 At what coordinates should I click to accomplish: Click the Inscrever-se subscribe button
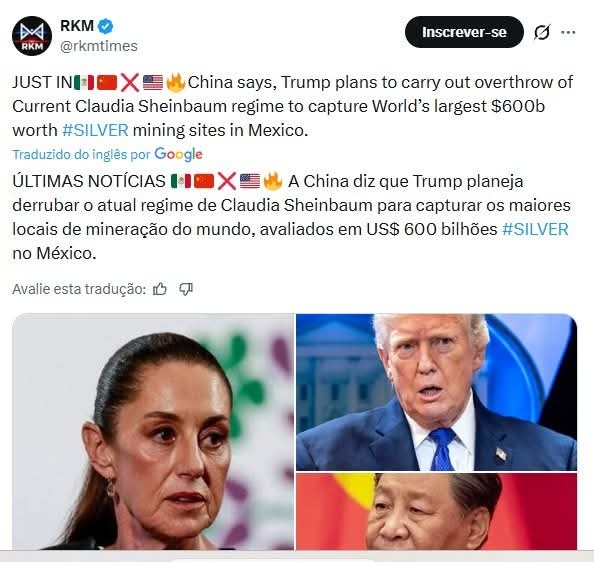[464, 32]
